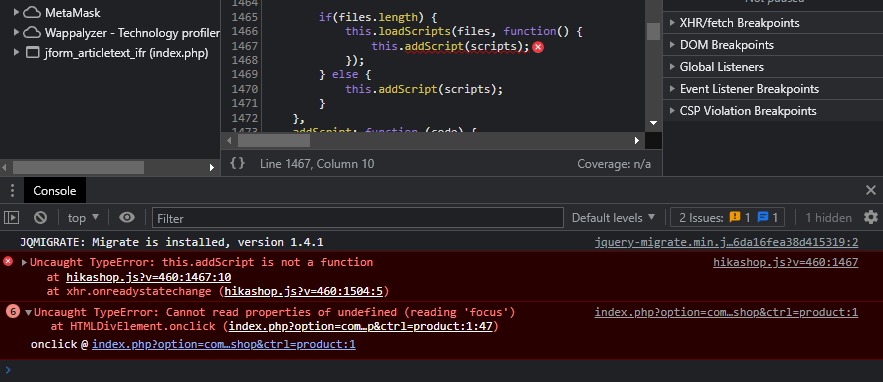The height and width of the screenshot is (382, 883).
Task: Open console settings gear
Action: pyautogui.click(x=871, y=217)
